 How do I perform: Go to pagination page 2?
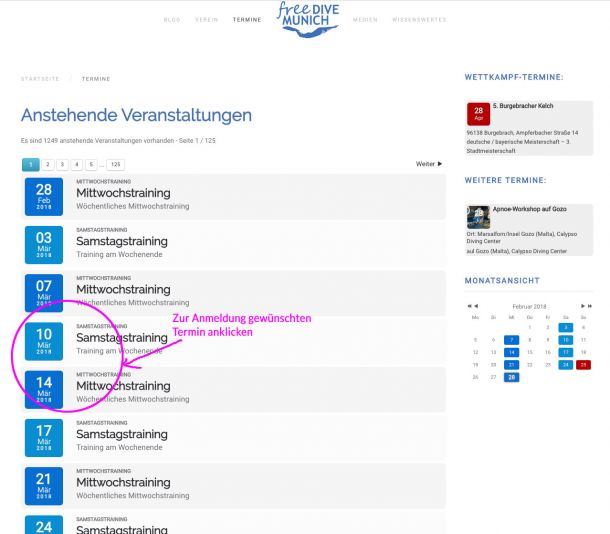point(47,163)
